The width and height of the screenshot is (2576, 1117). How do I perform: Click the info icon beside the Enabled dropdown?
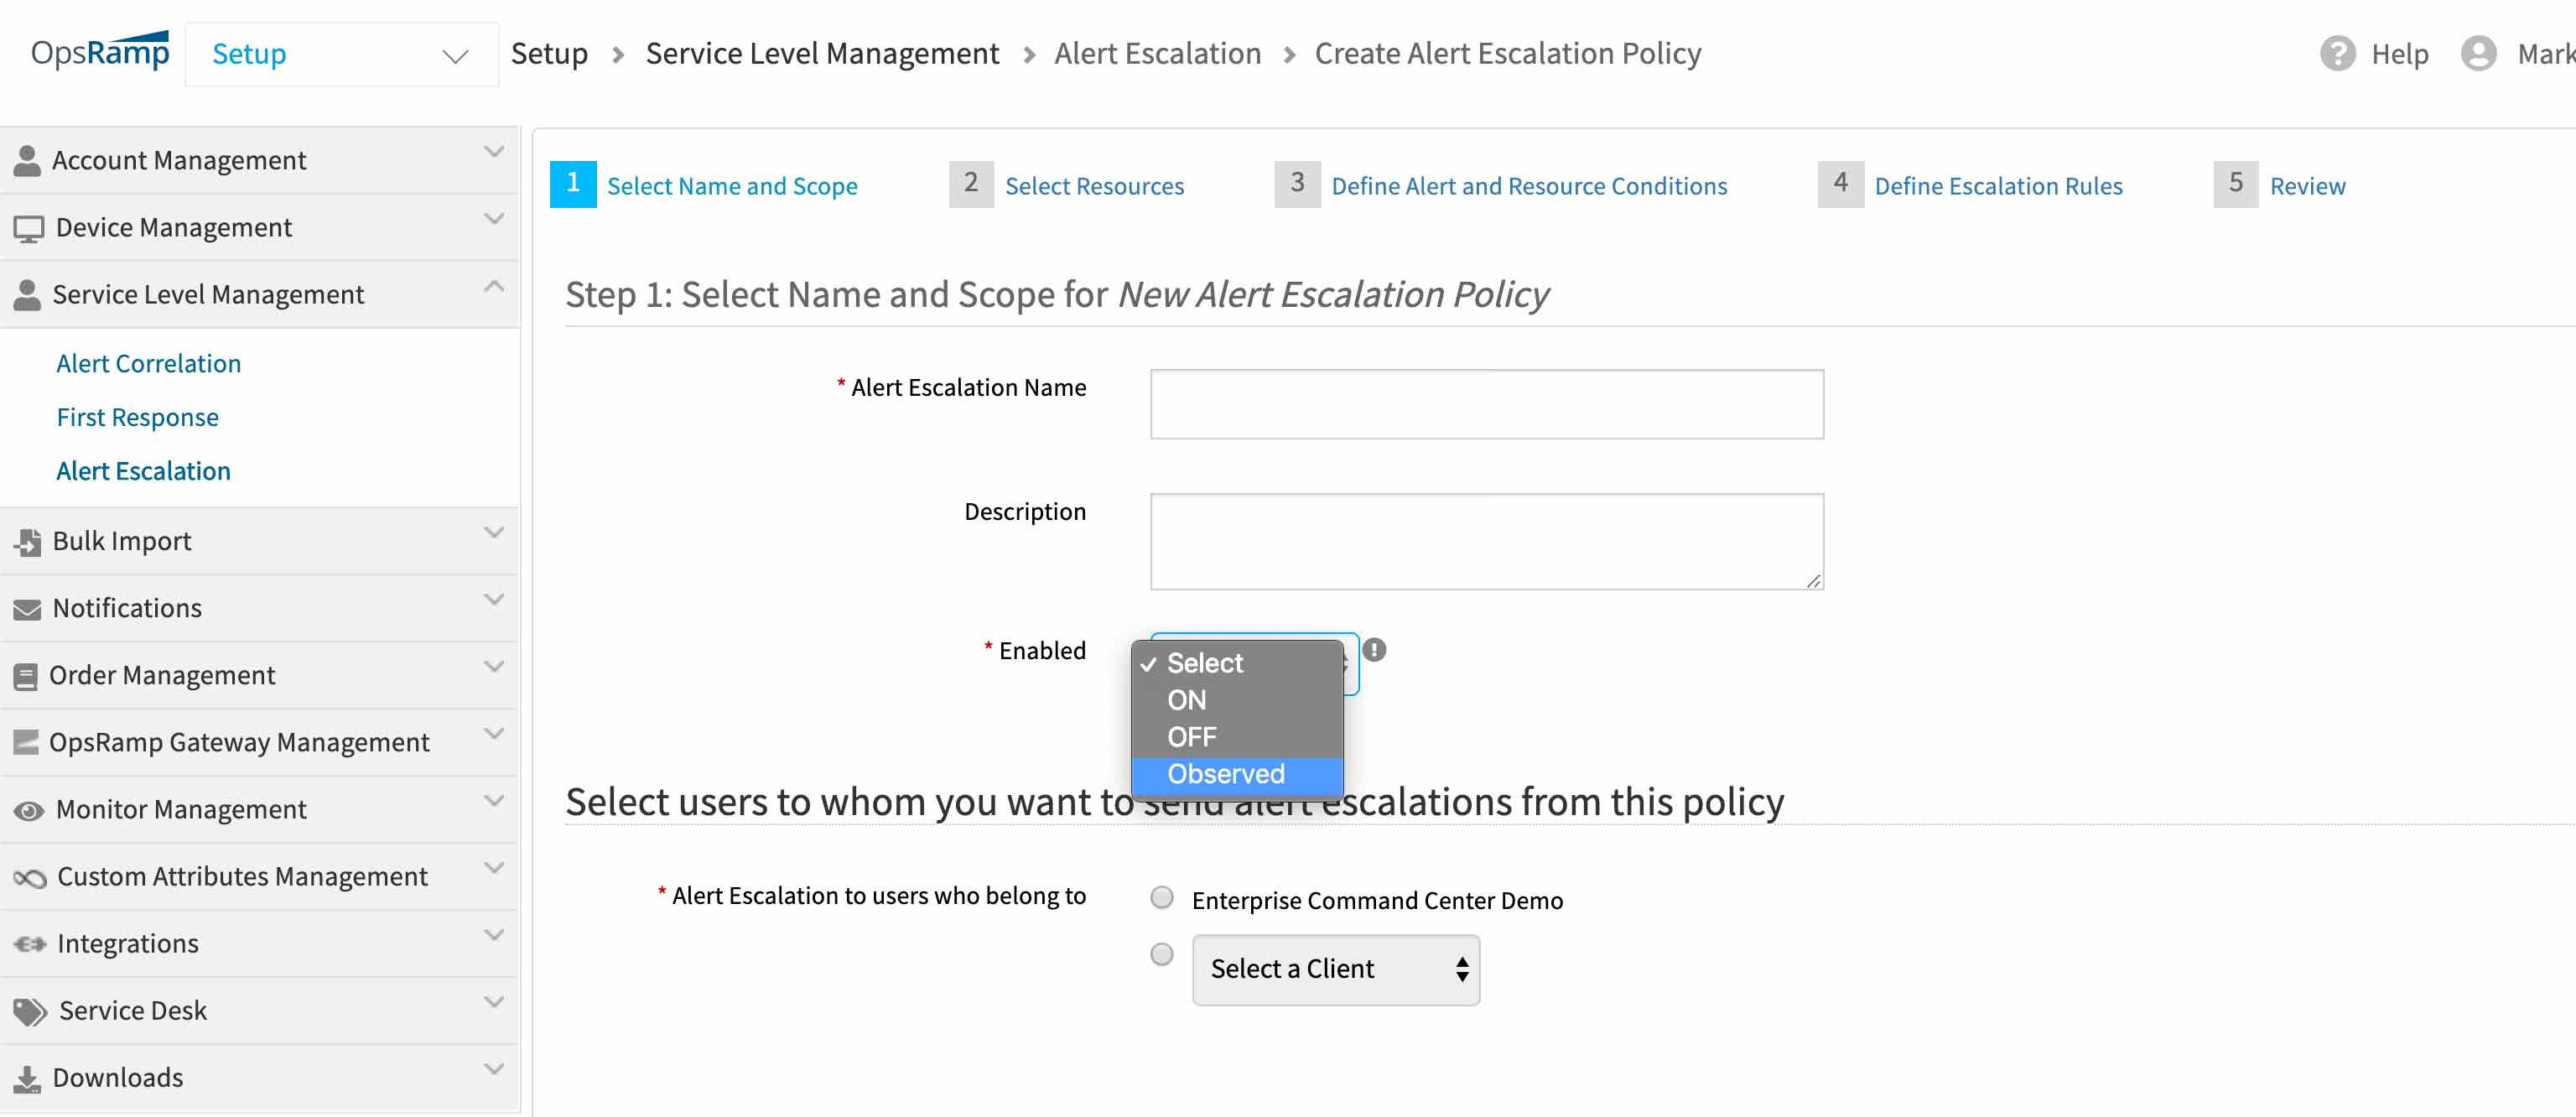[1378, 652]
